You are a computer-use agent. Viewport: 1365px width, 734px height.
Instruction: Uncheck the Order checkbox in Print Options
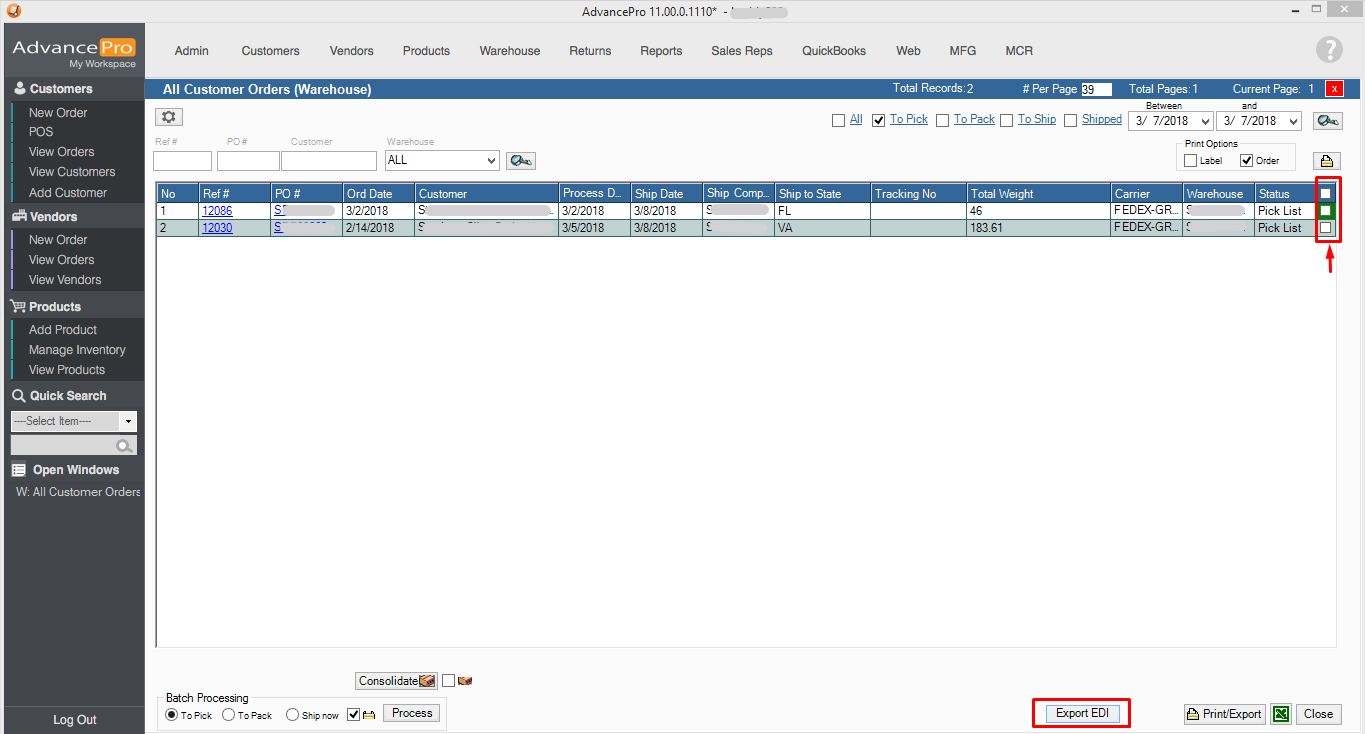tap(1246, 160)
